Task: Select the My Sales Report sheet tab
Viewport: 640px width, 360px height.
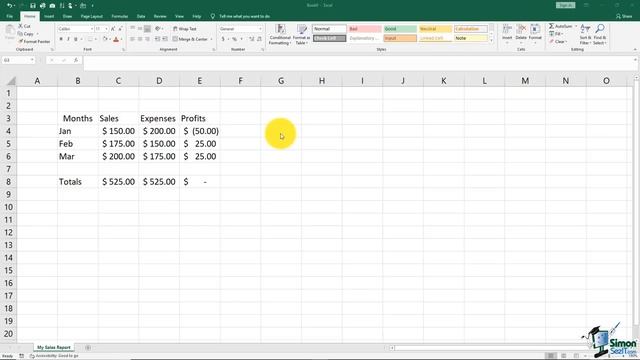Action: tap(54, 348)
